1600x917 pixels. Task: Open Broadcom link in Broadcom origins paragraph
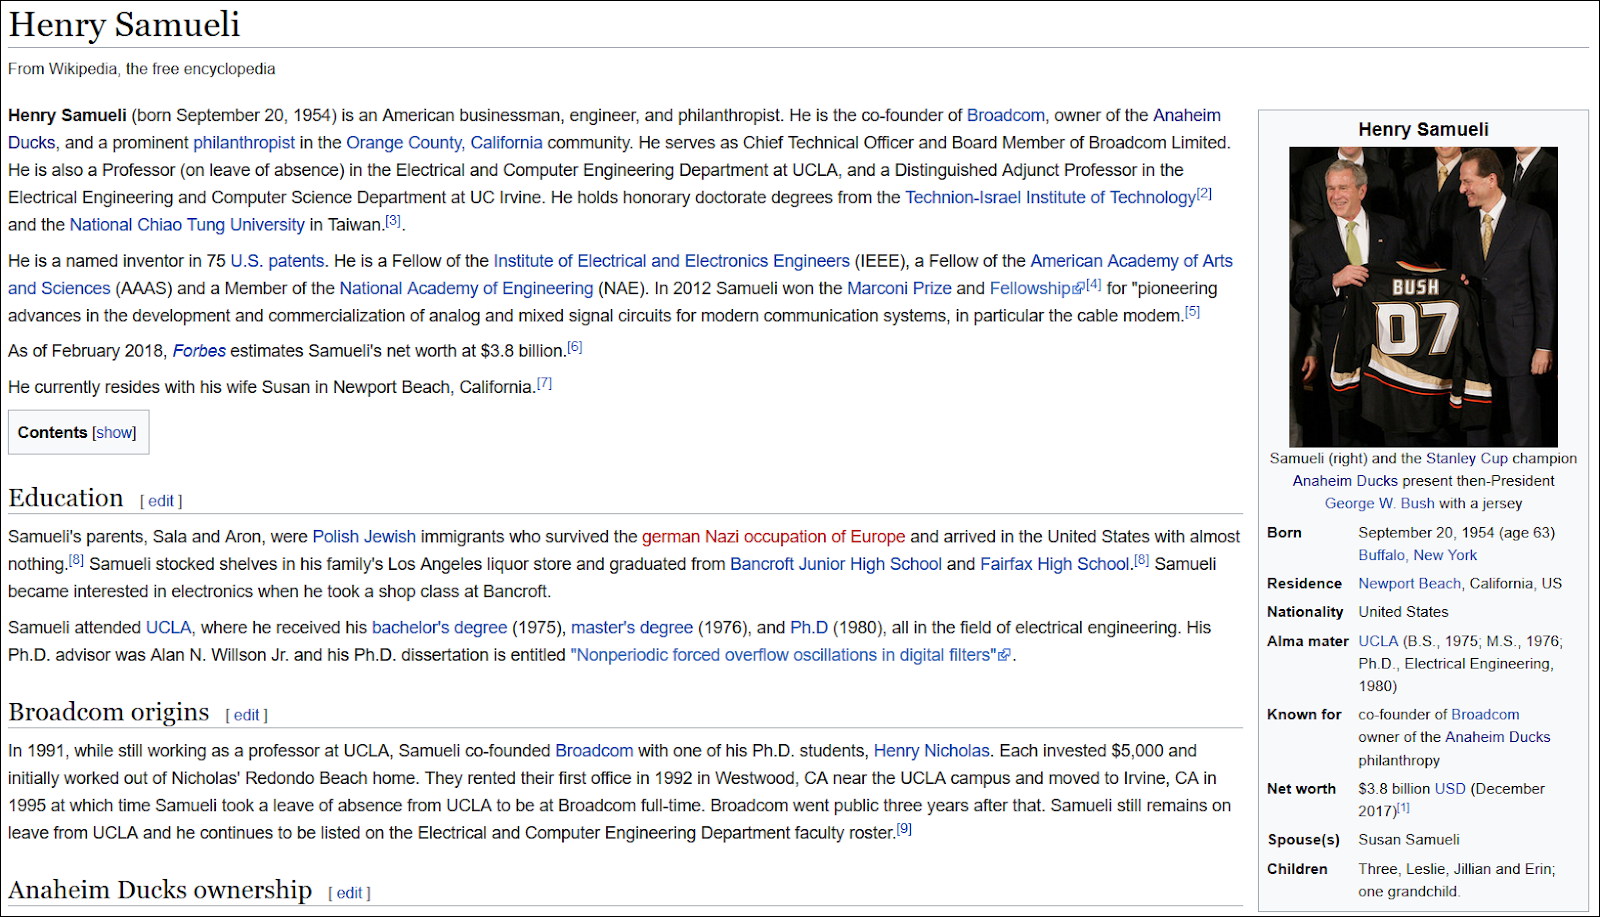(594, 751)
